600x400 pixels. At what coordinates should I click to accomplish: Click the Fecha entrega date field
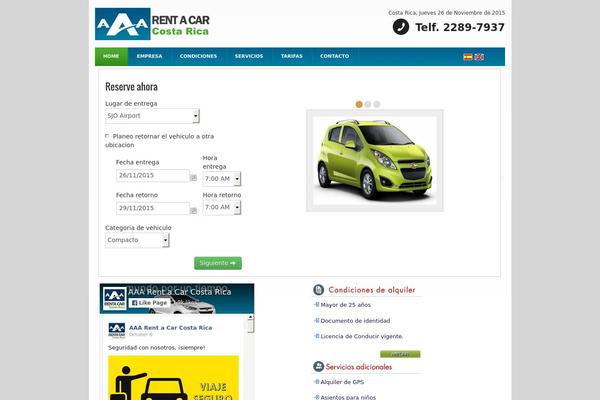click(153, 176)
